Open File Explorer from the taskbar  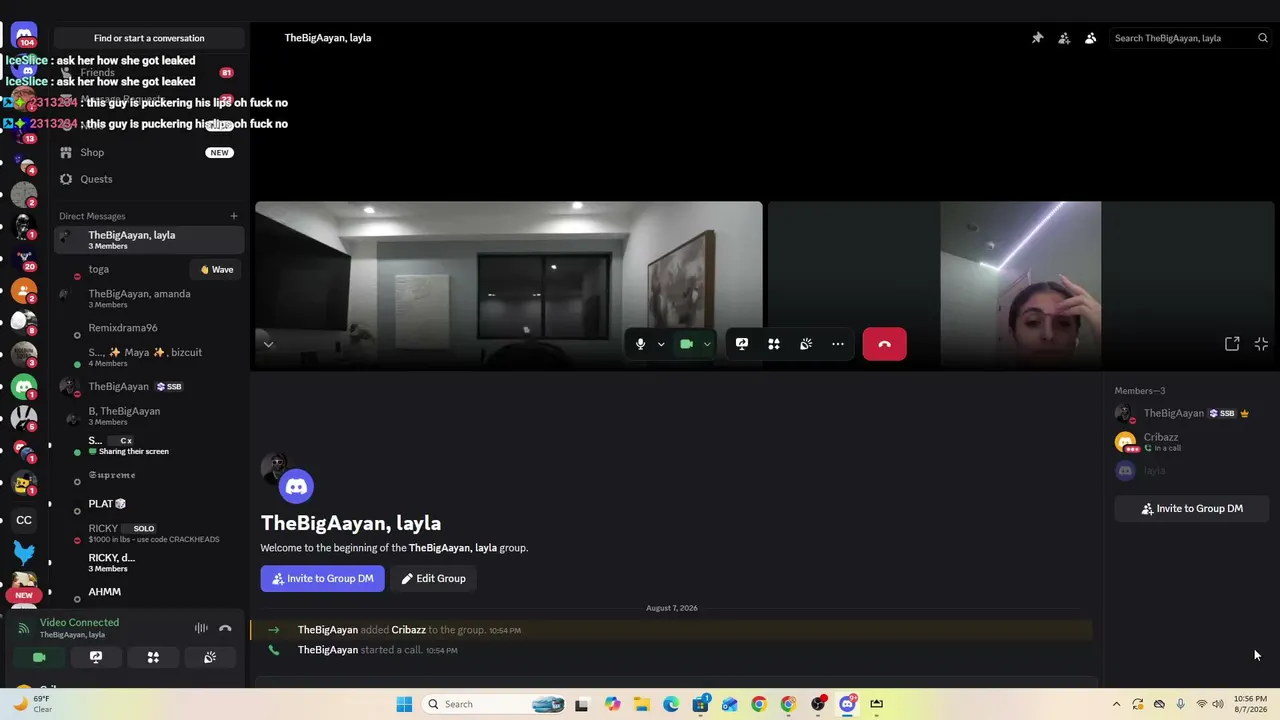click(641, 704)
